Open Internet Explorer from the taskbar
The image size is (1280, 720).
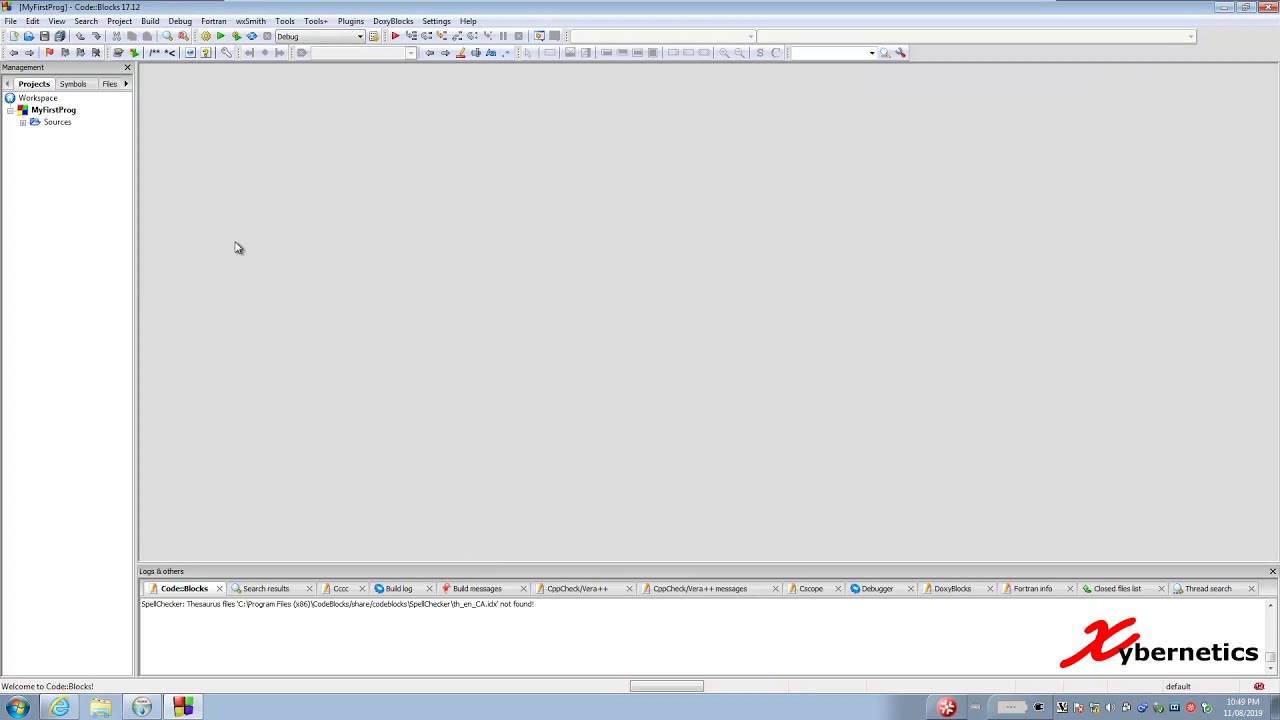(x=60, y=708)
